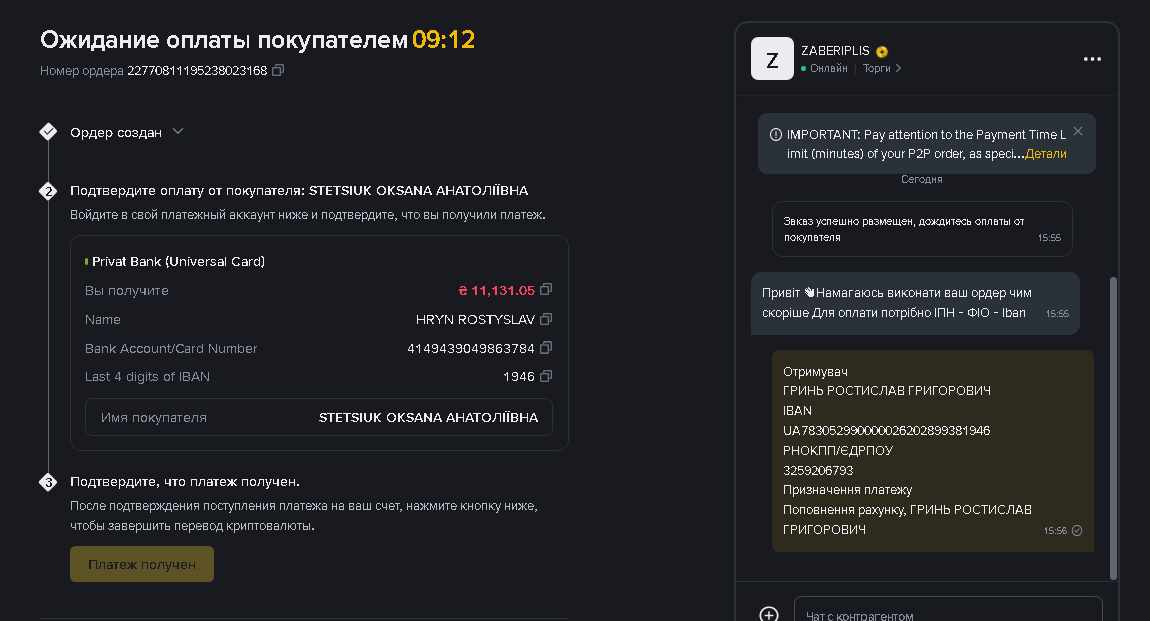Click the verified badge next to ZABERIPLIS
The height and width of the screenshot is (621, 1150).
[882, 51]
